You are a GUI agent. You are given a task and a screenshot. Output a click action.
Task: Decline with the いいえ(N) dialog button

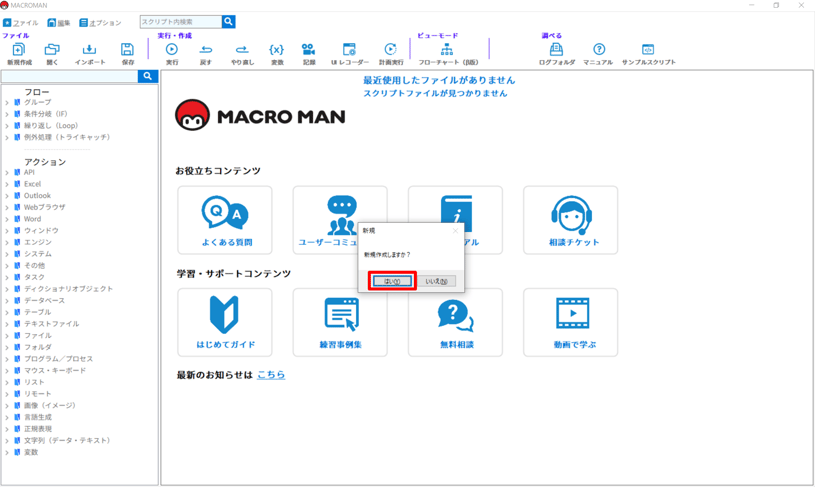437,281
